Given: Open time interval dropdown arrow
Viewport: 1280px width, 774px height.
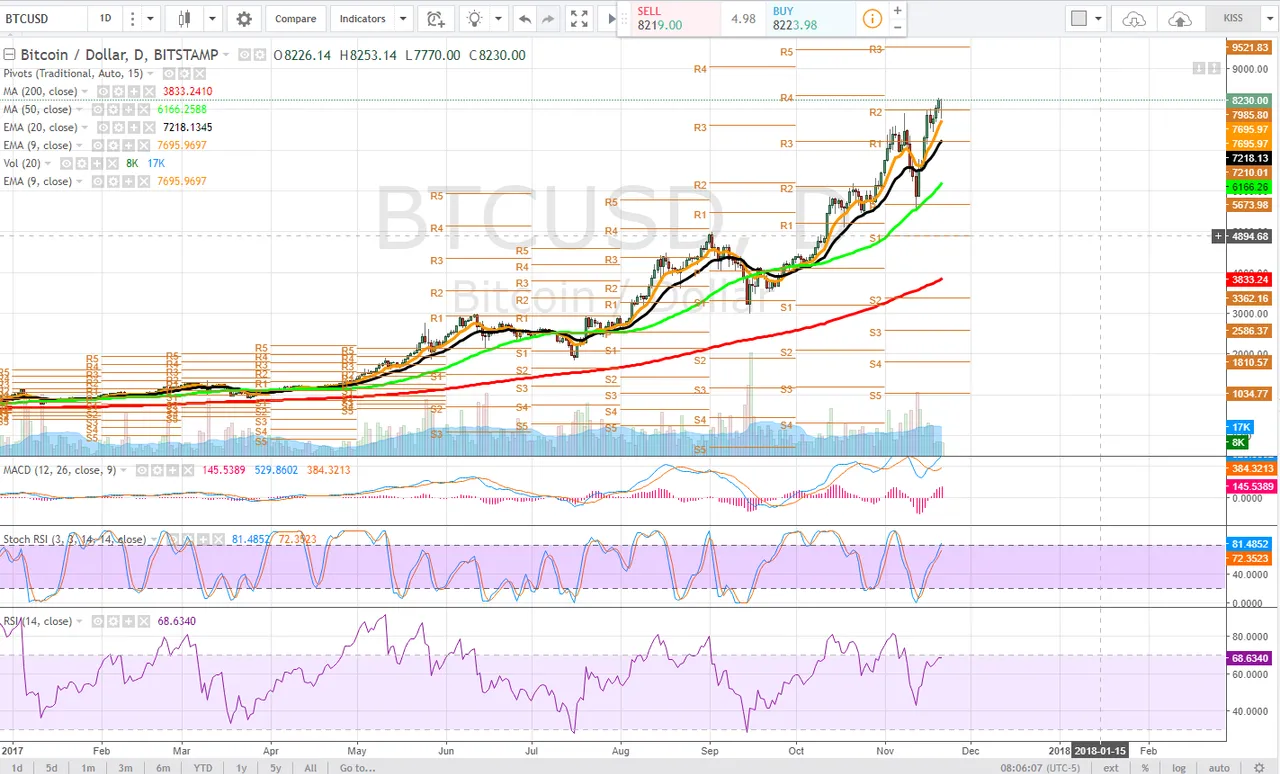Looking at the screenshot, I should [x=150, y=19].
